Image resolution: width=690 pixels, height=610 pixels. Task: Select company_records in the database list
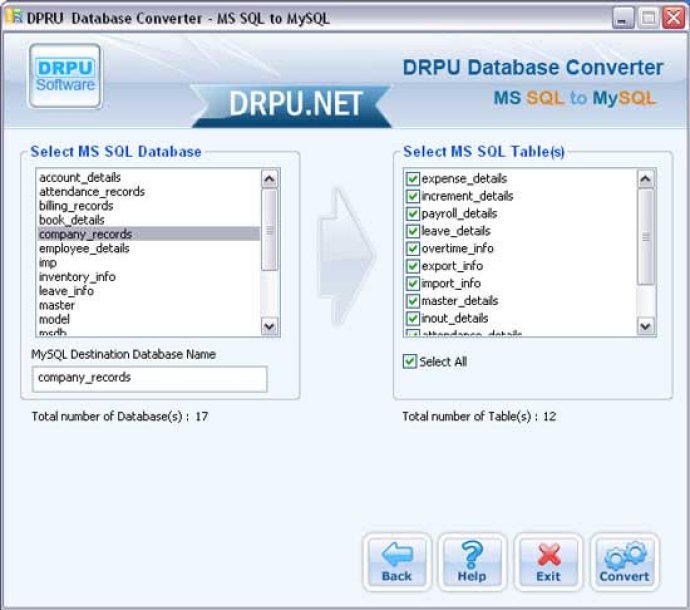coord(149,234)
